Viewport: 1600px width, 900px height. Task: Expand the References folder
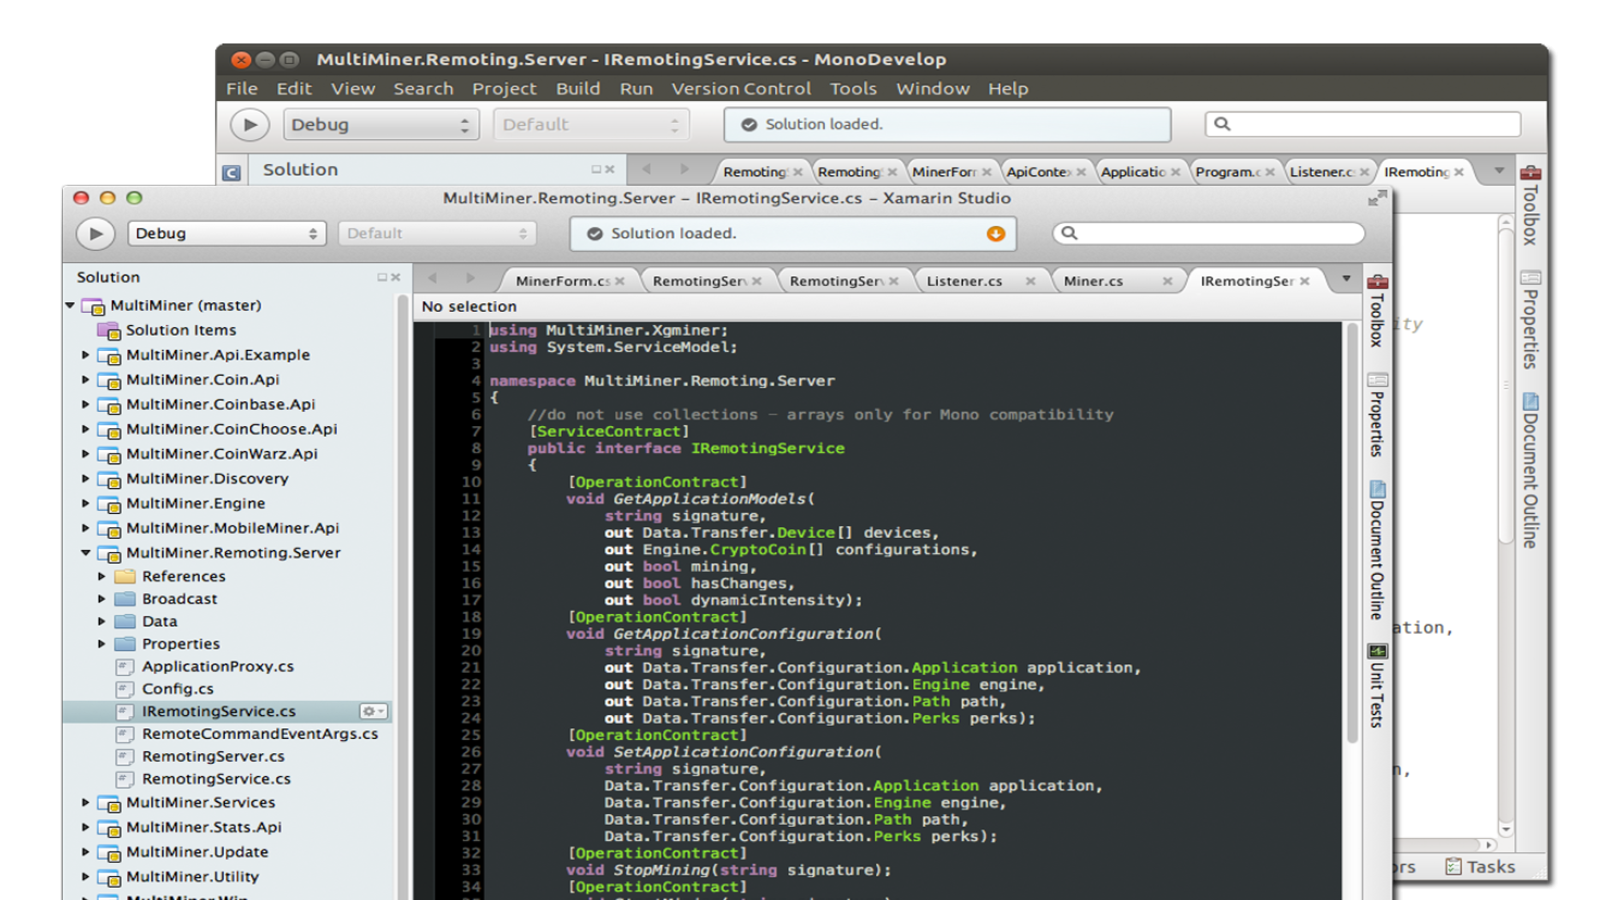[102, 576]
